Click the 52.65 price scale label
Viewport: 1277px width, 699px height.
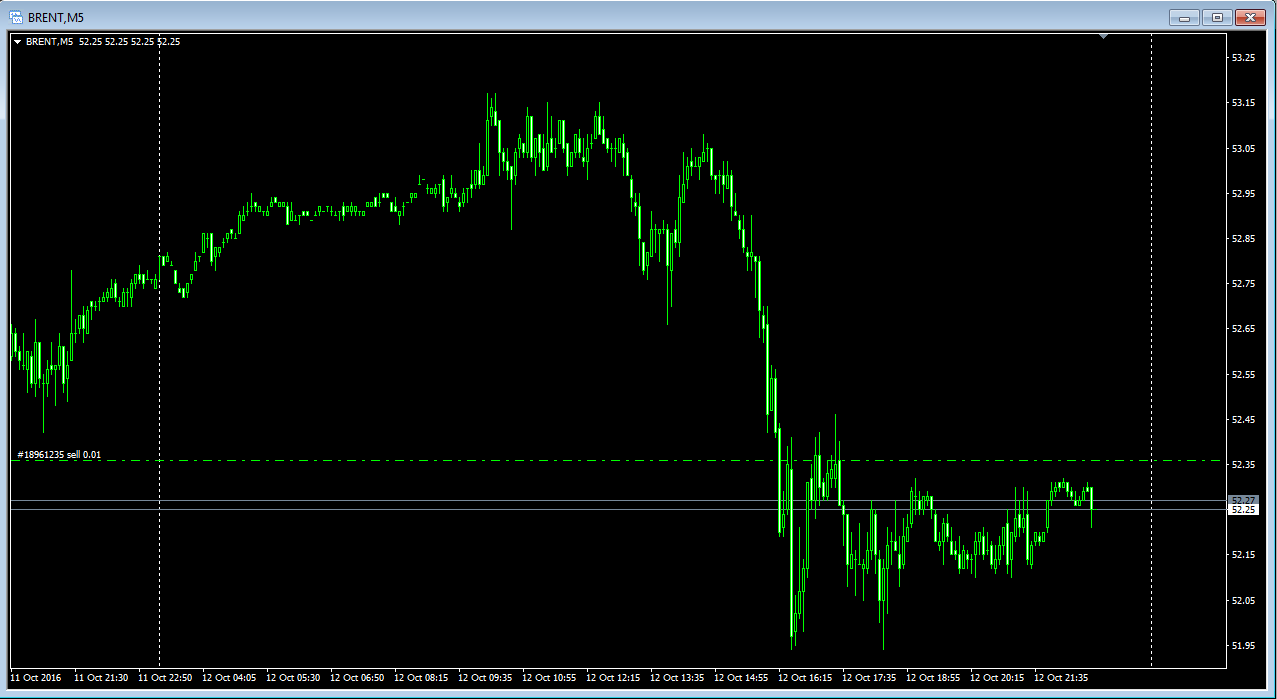1243,329
